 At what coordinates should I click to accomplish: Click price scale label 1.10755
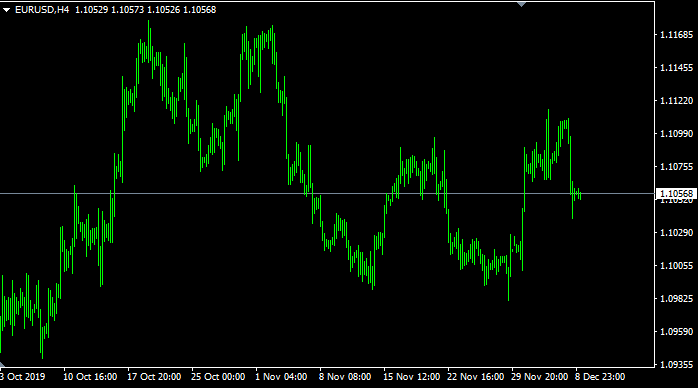pyautogui.click(x=677, y=167)
